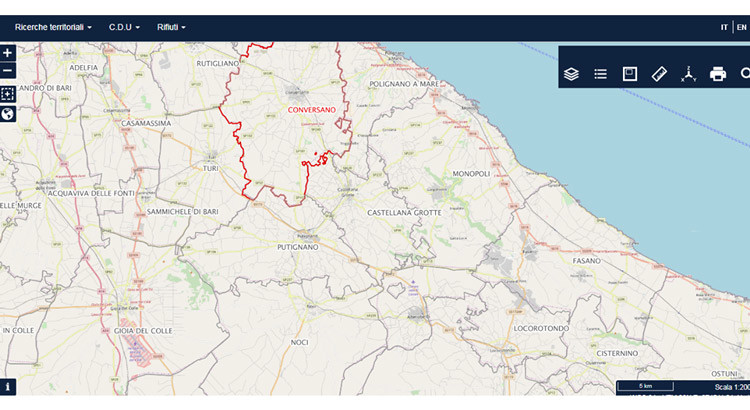The height and width of the screenshot is (410, 750).
Task: Switch language to EN
Action: coord(741,27)
